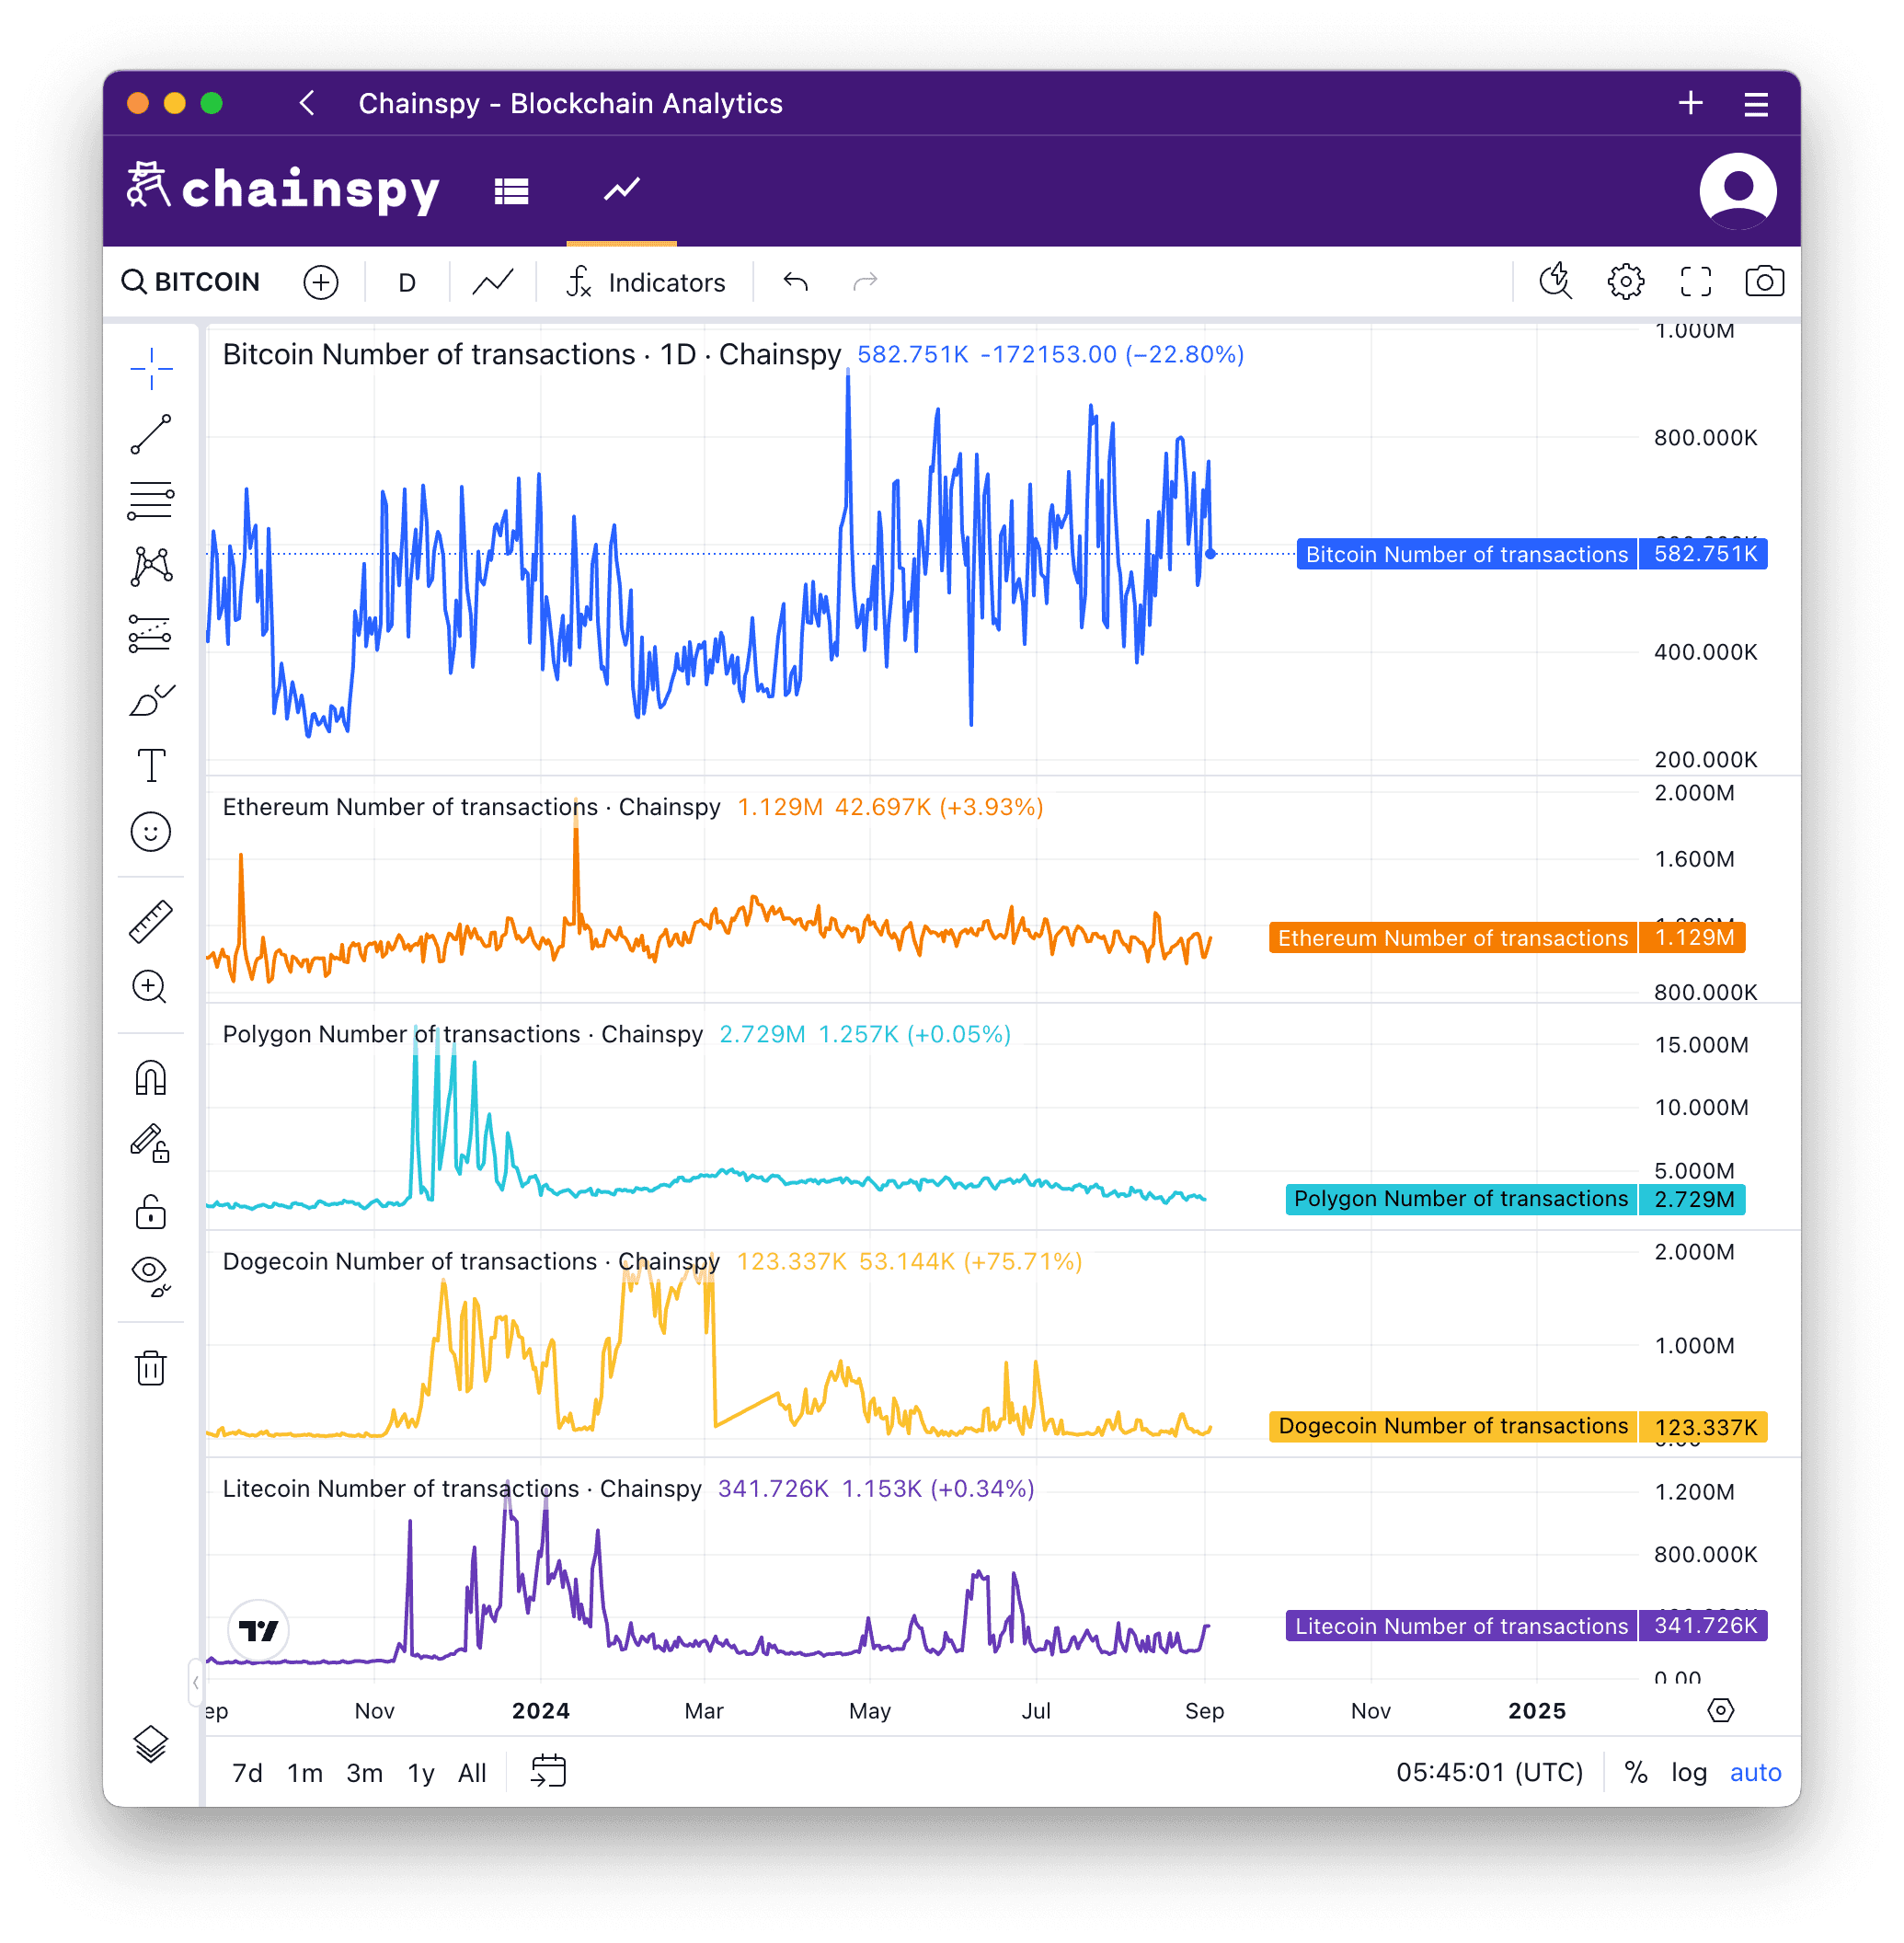The height and width of the screenshot is (1943, 1904).
Task: Select the trend line drawing tool
Action: [x=151, y=435]
